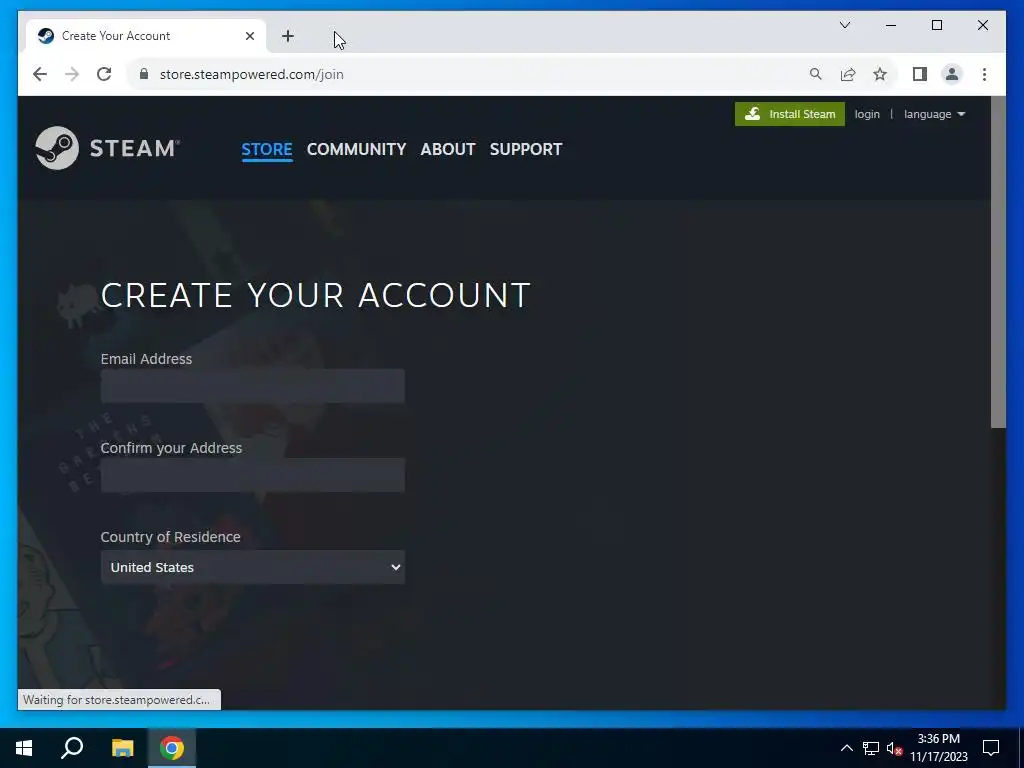The width and height of the screenshot is (1024, 768).
Task: Open the Windows Start menu
Action: (24, 748)
